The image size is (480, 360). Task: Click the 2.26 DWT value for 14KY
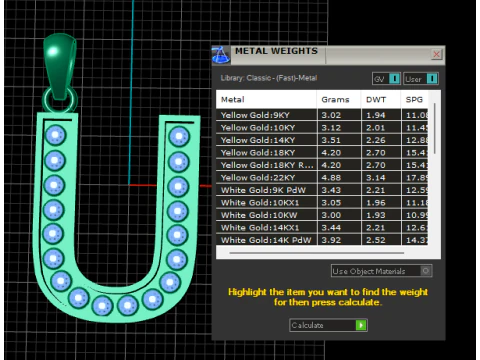(376, 140)
